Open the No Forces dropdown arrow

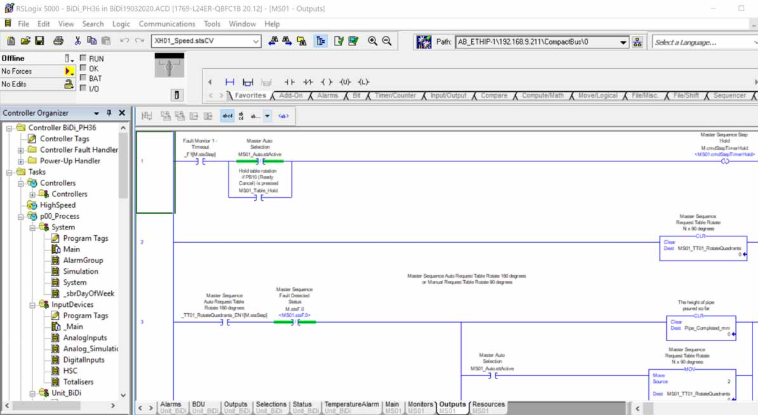pos(69,71)
